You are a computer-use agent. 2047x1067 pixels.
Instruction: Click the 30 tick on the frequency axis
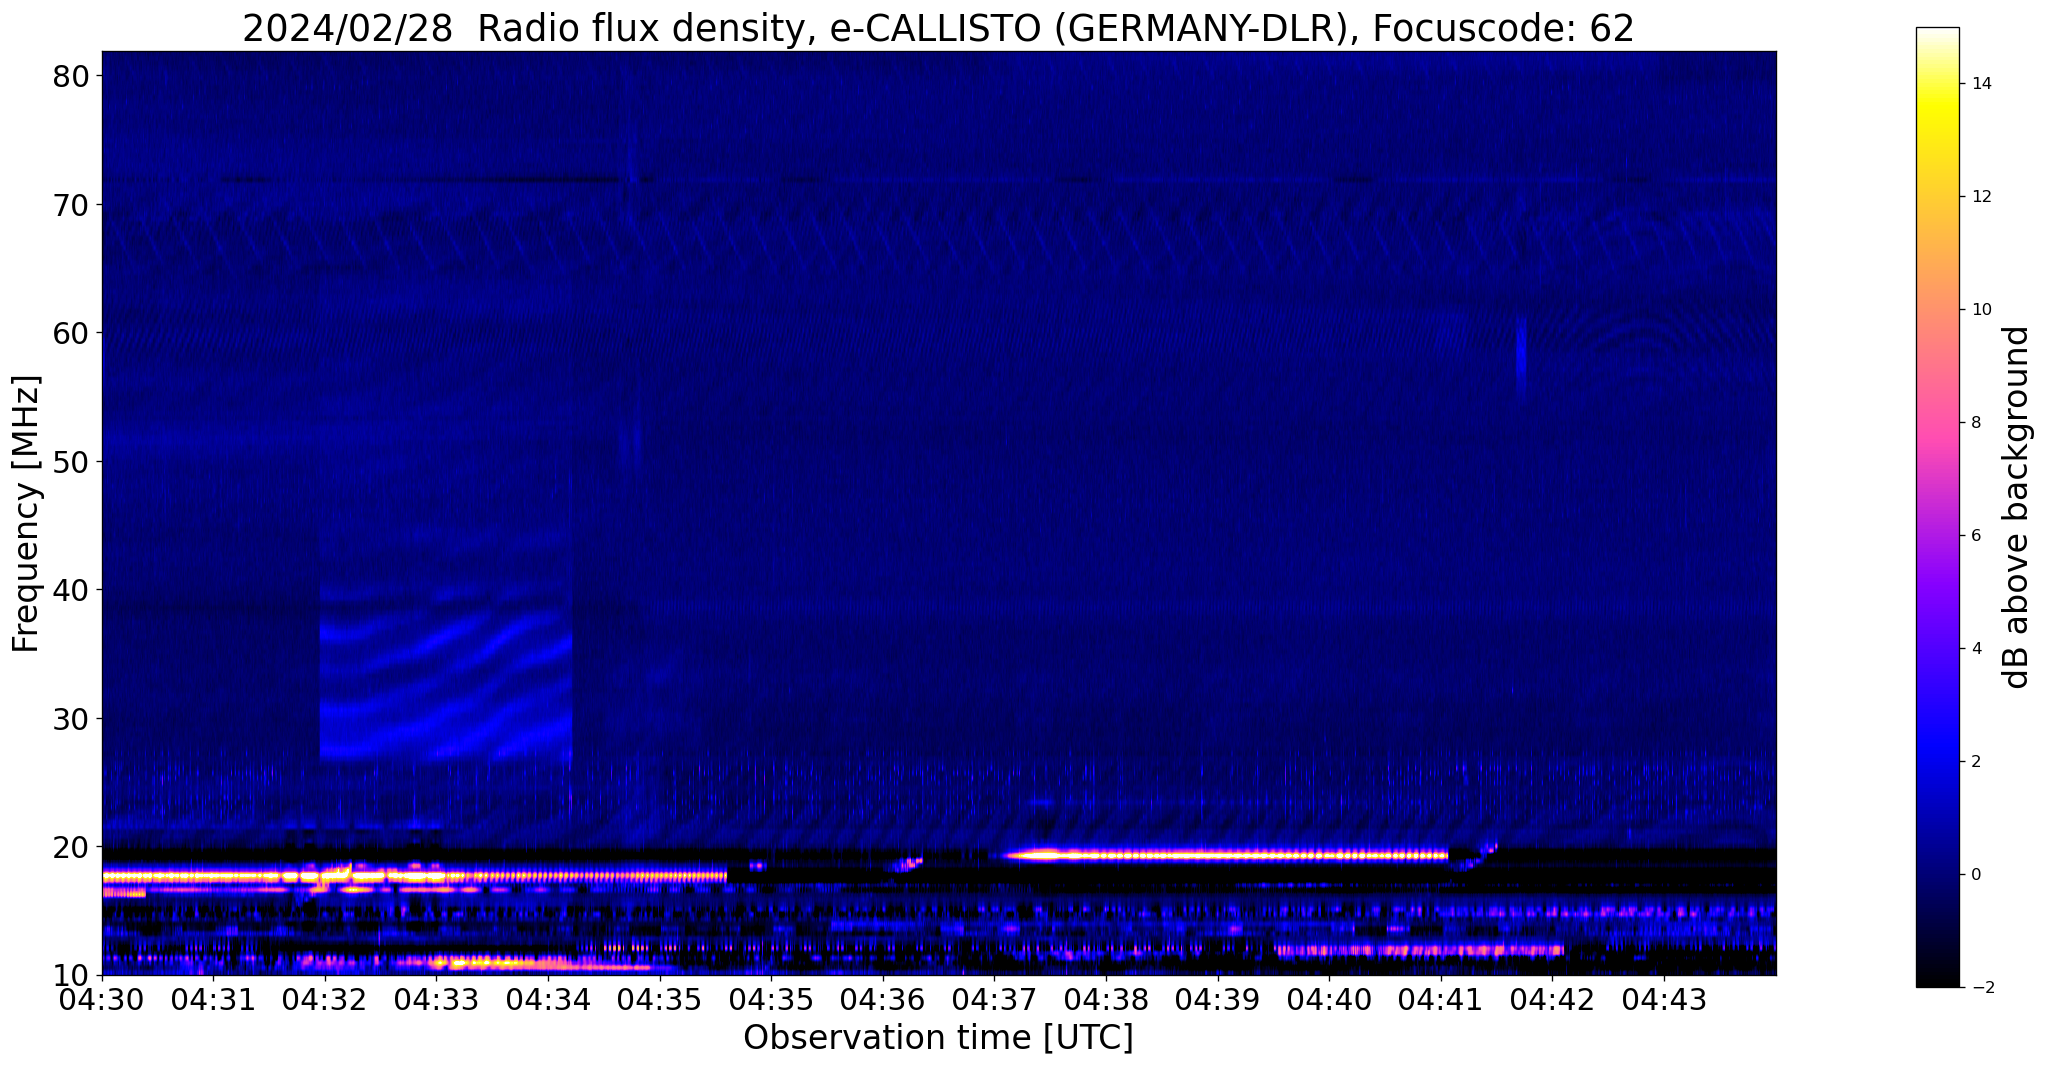[72, 718]
